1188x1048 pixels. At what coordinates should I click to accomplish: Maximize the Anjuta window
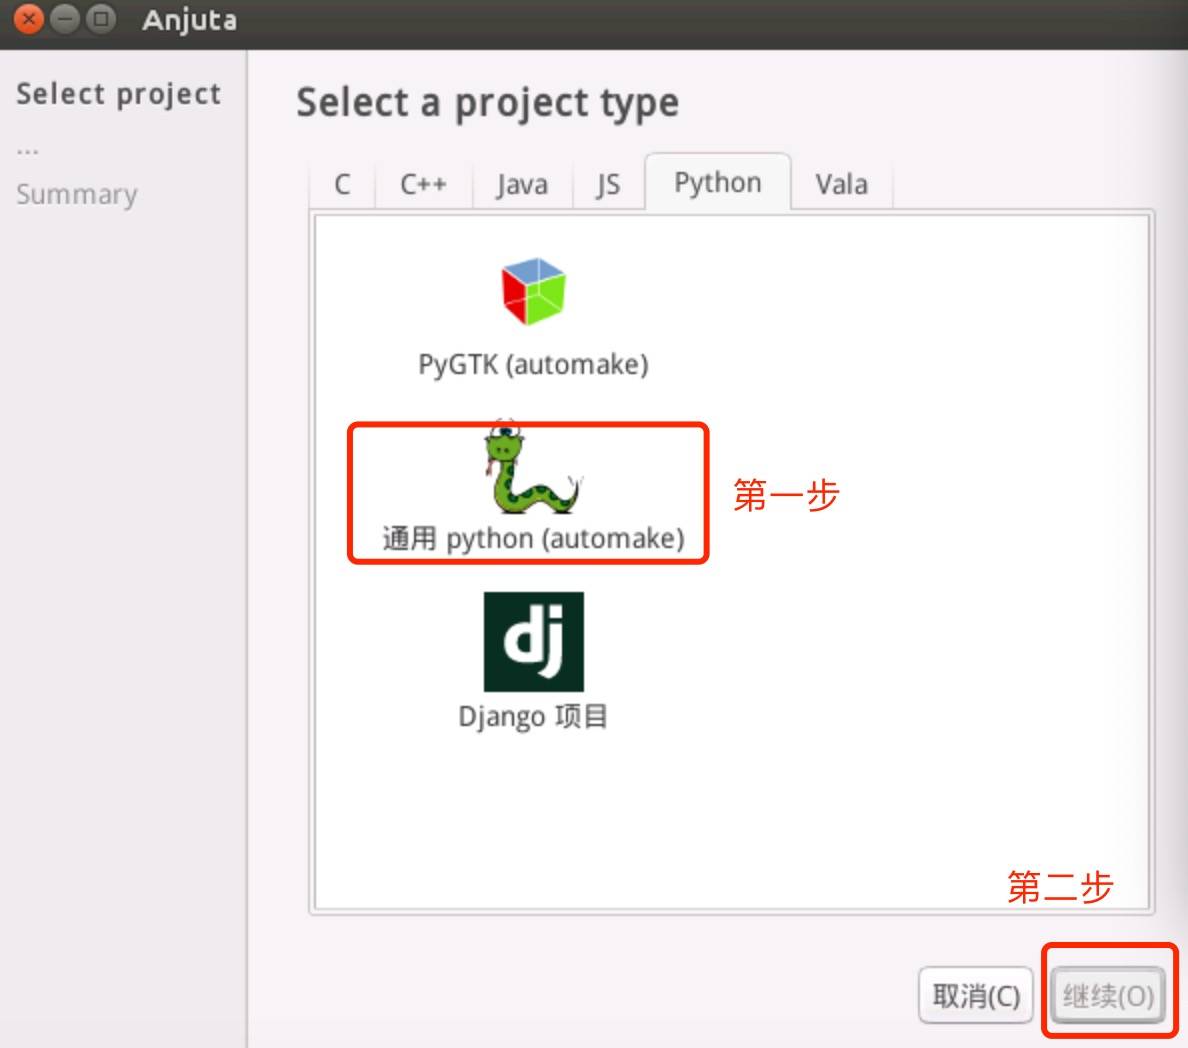coord(101,18)
